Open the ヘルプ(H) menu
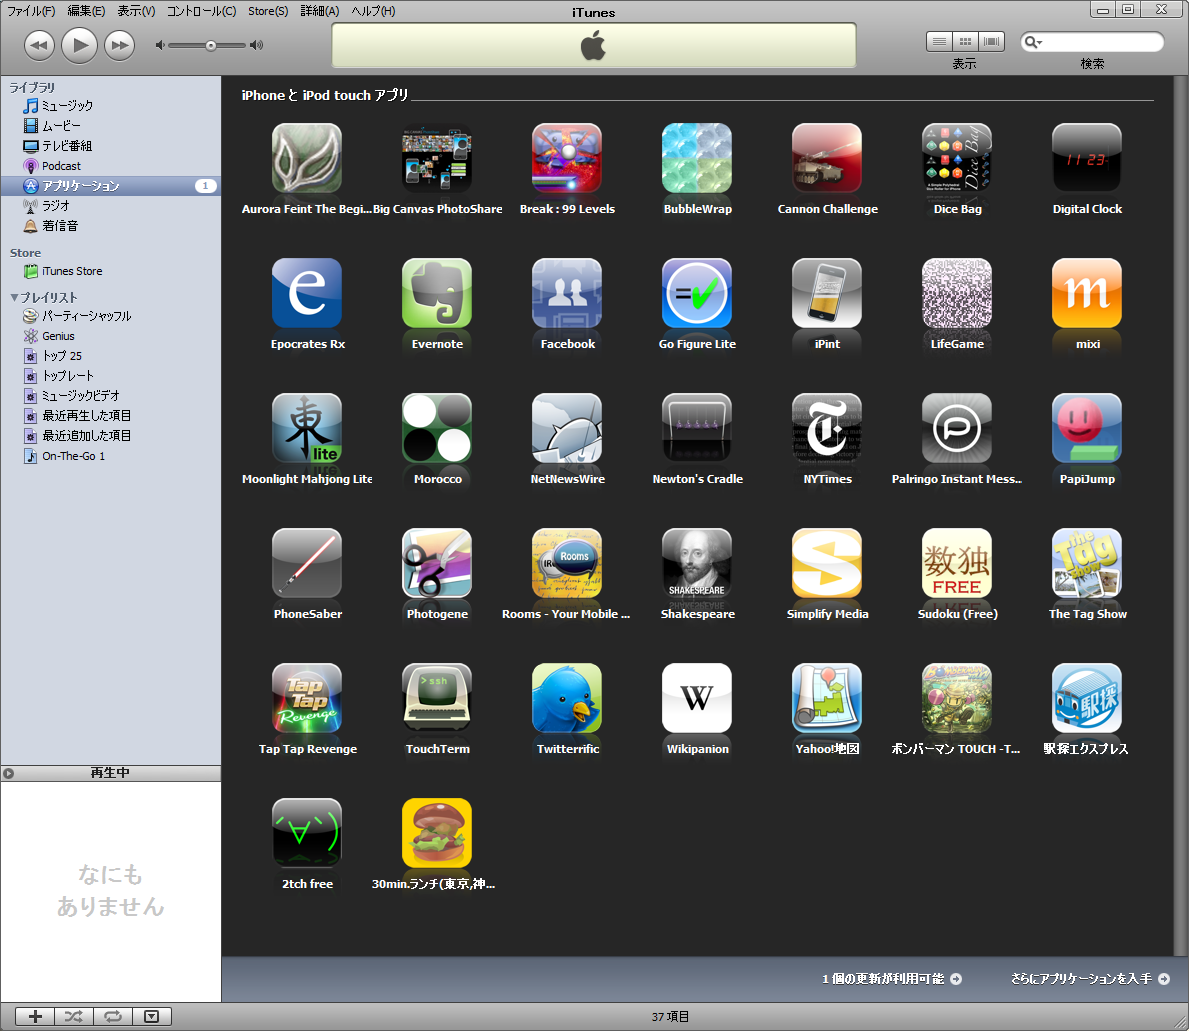Viewport: 1189px width, 1031px height. click(x=373, y=11)
